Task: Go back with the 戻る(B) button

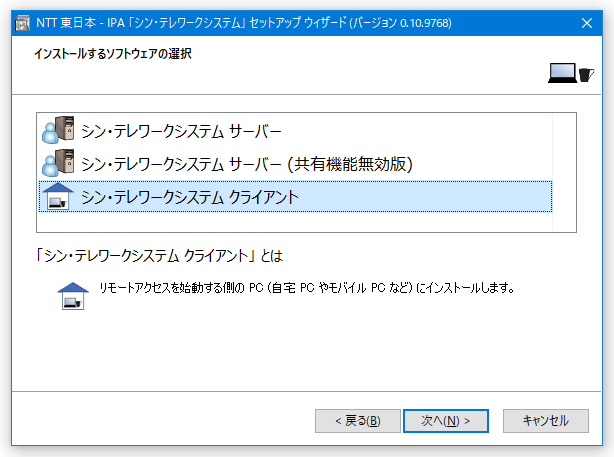Action: (358, 421)
